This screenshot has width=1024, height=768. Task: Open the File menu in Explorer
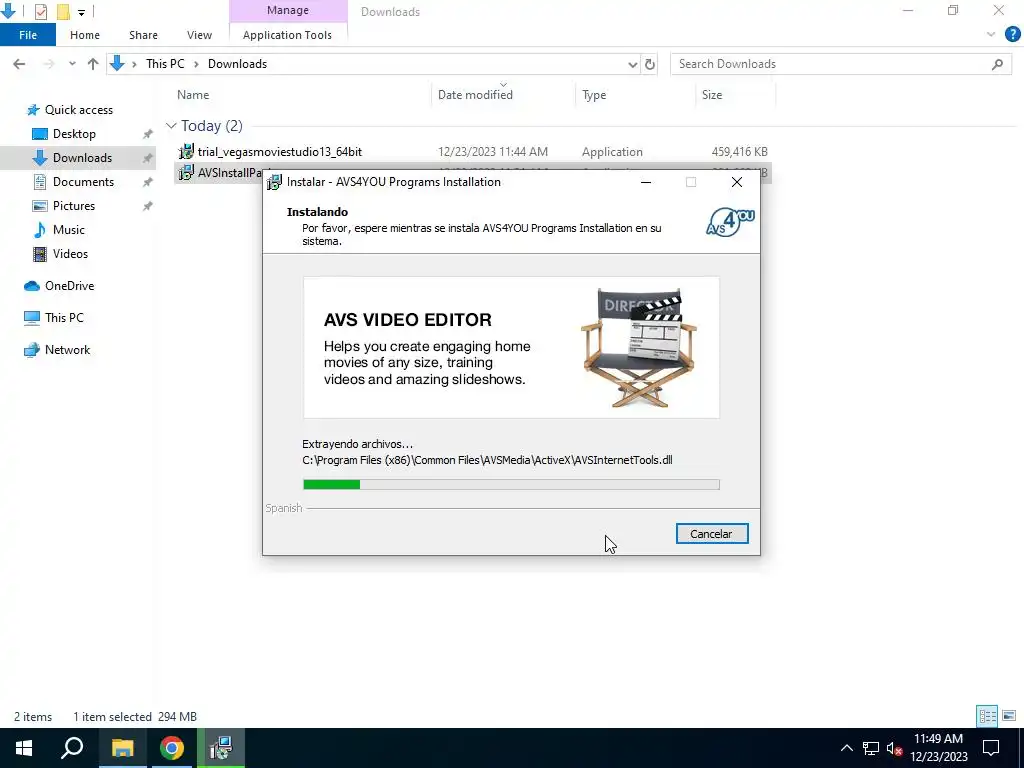pos(28,35)
